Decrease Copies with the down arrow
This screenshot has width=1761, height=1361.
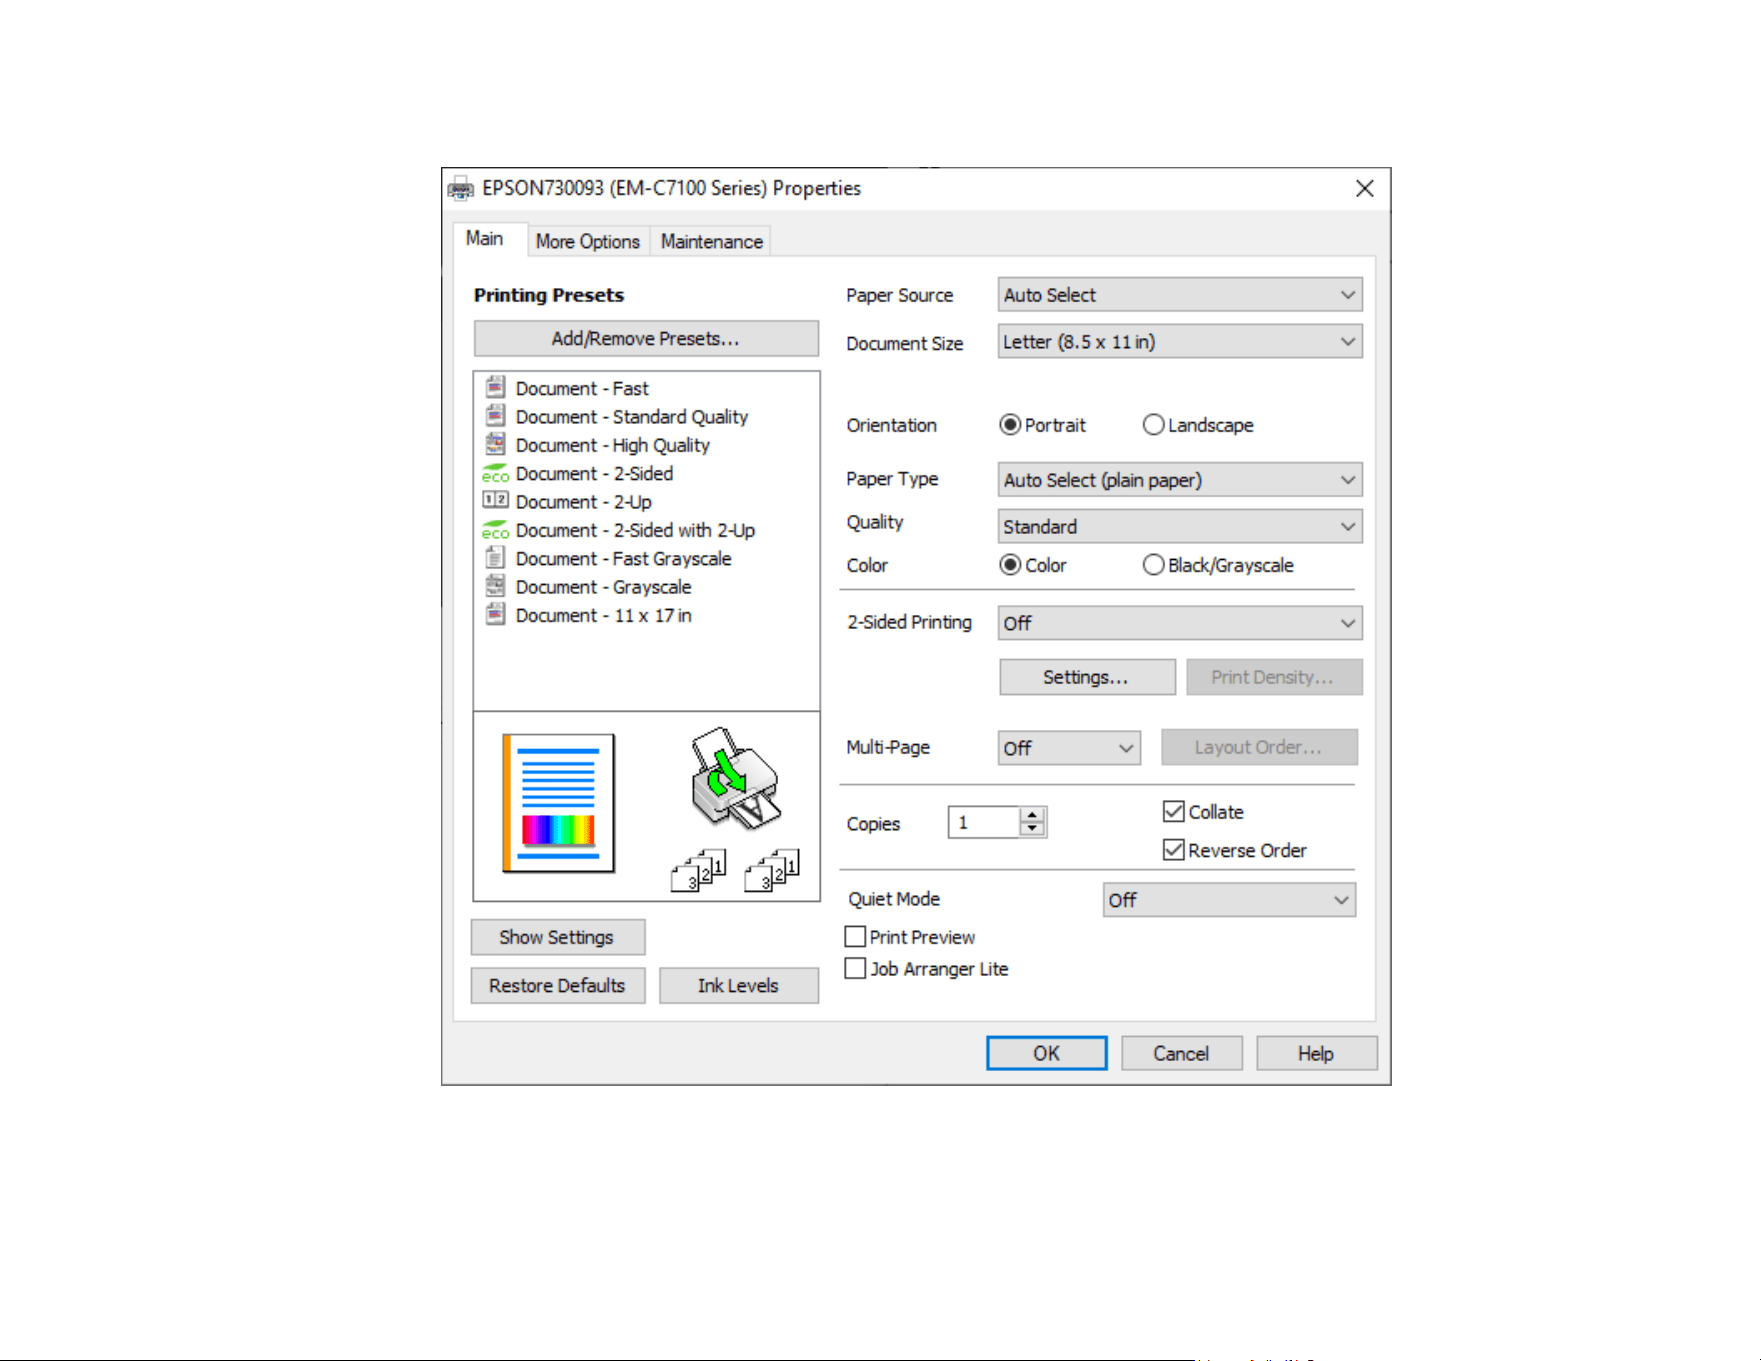point(1033,830)
